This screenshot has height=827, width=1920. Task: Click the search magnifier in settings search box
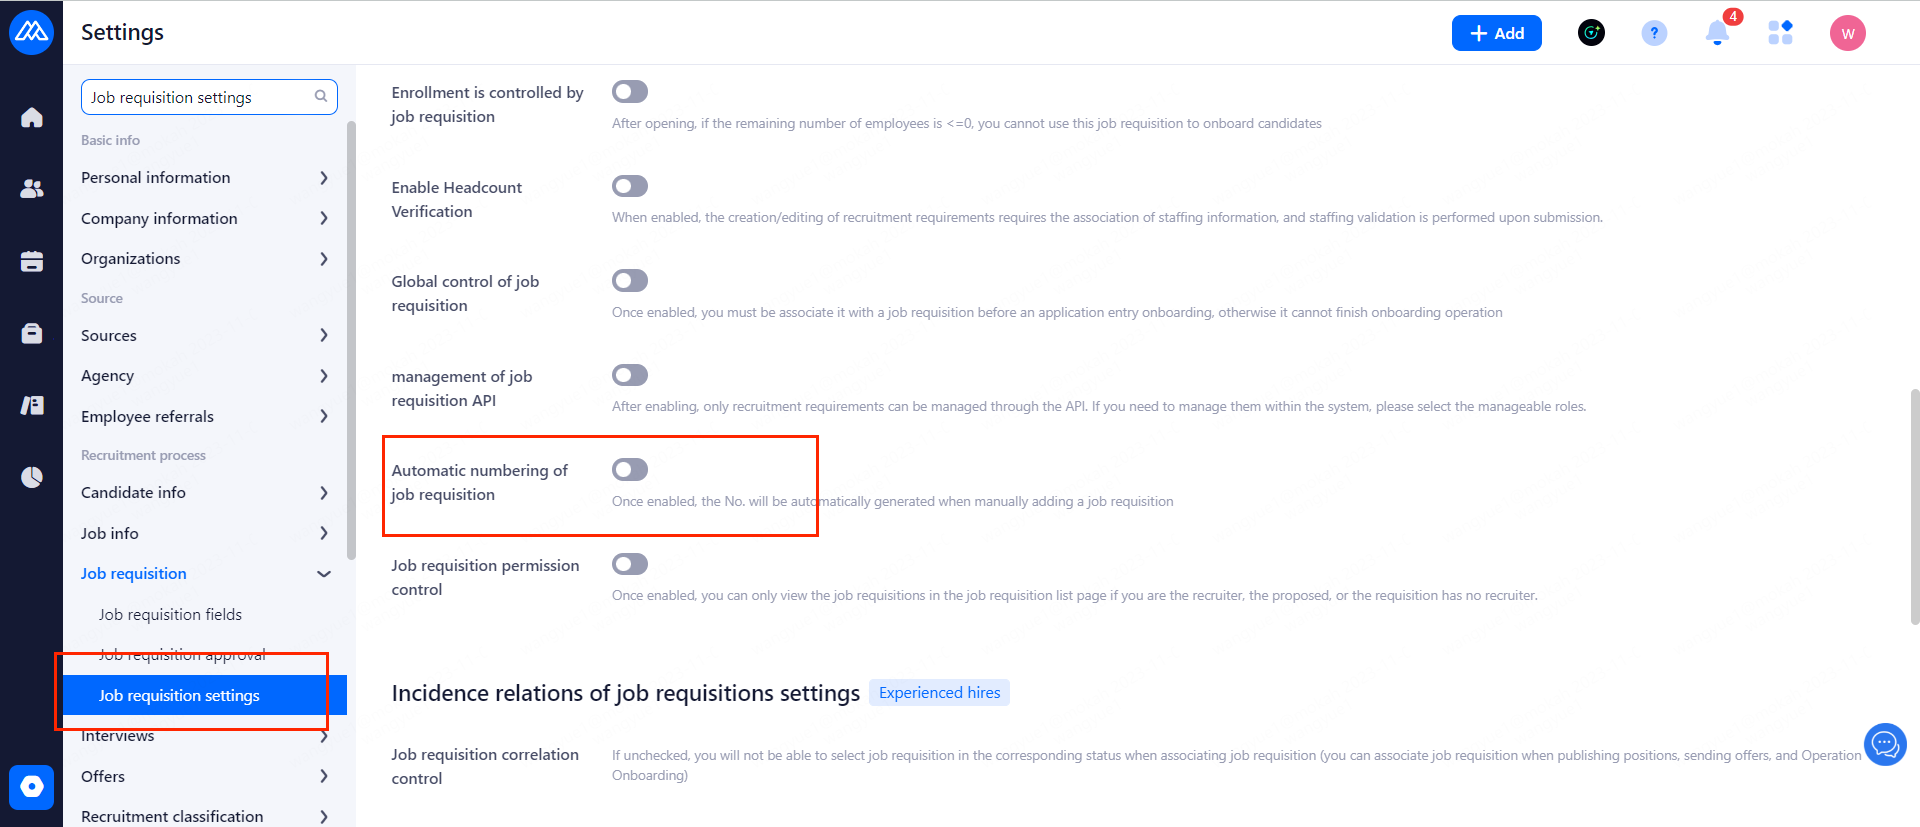pyautogui.click(x=321, y=97)
